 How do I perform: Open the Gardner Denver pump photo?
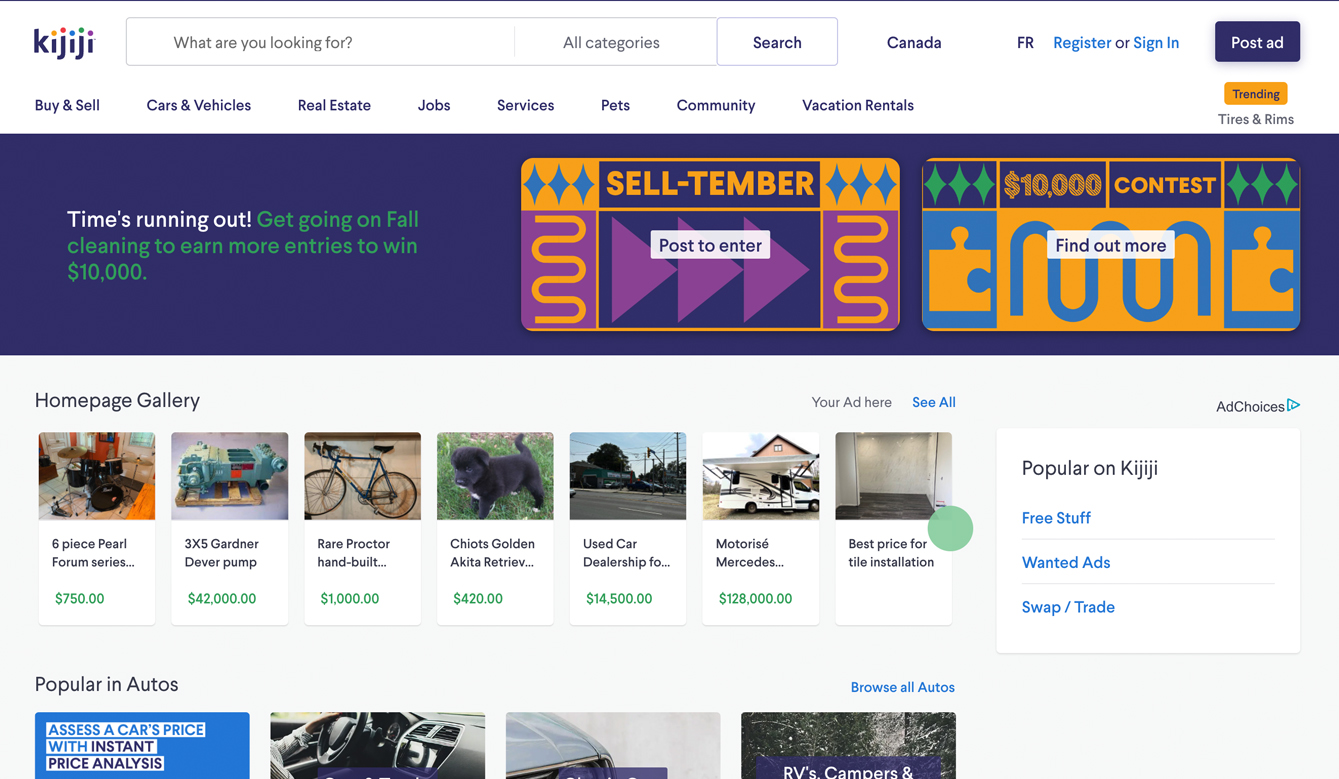(x=229, y=476)
